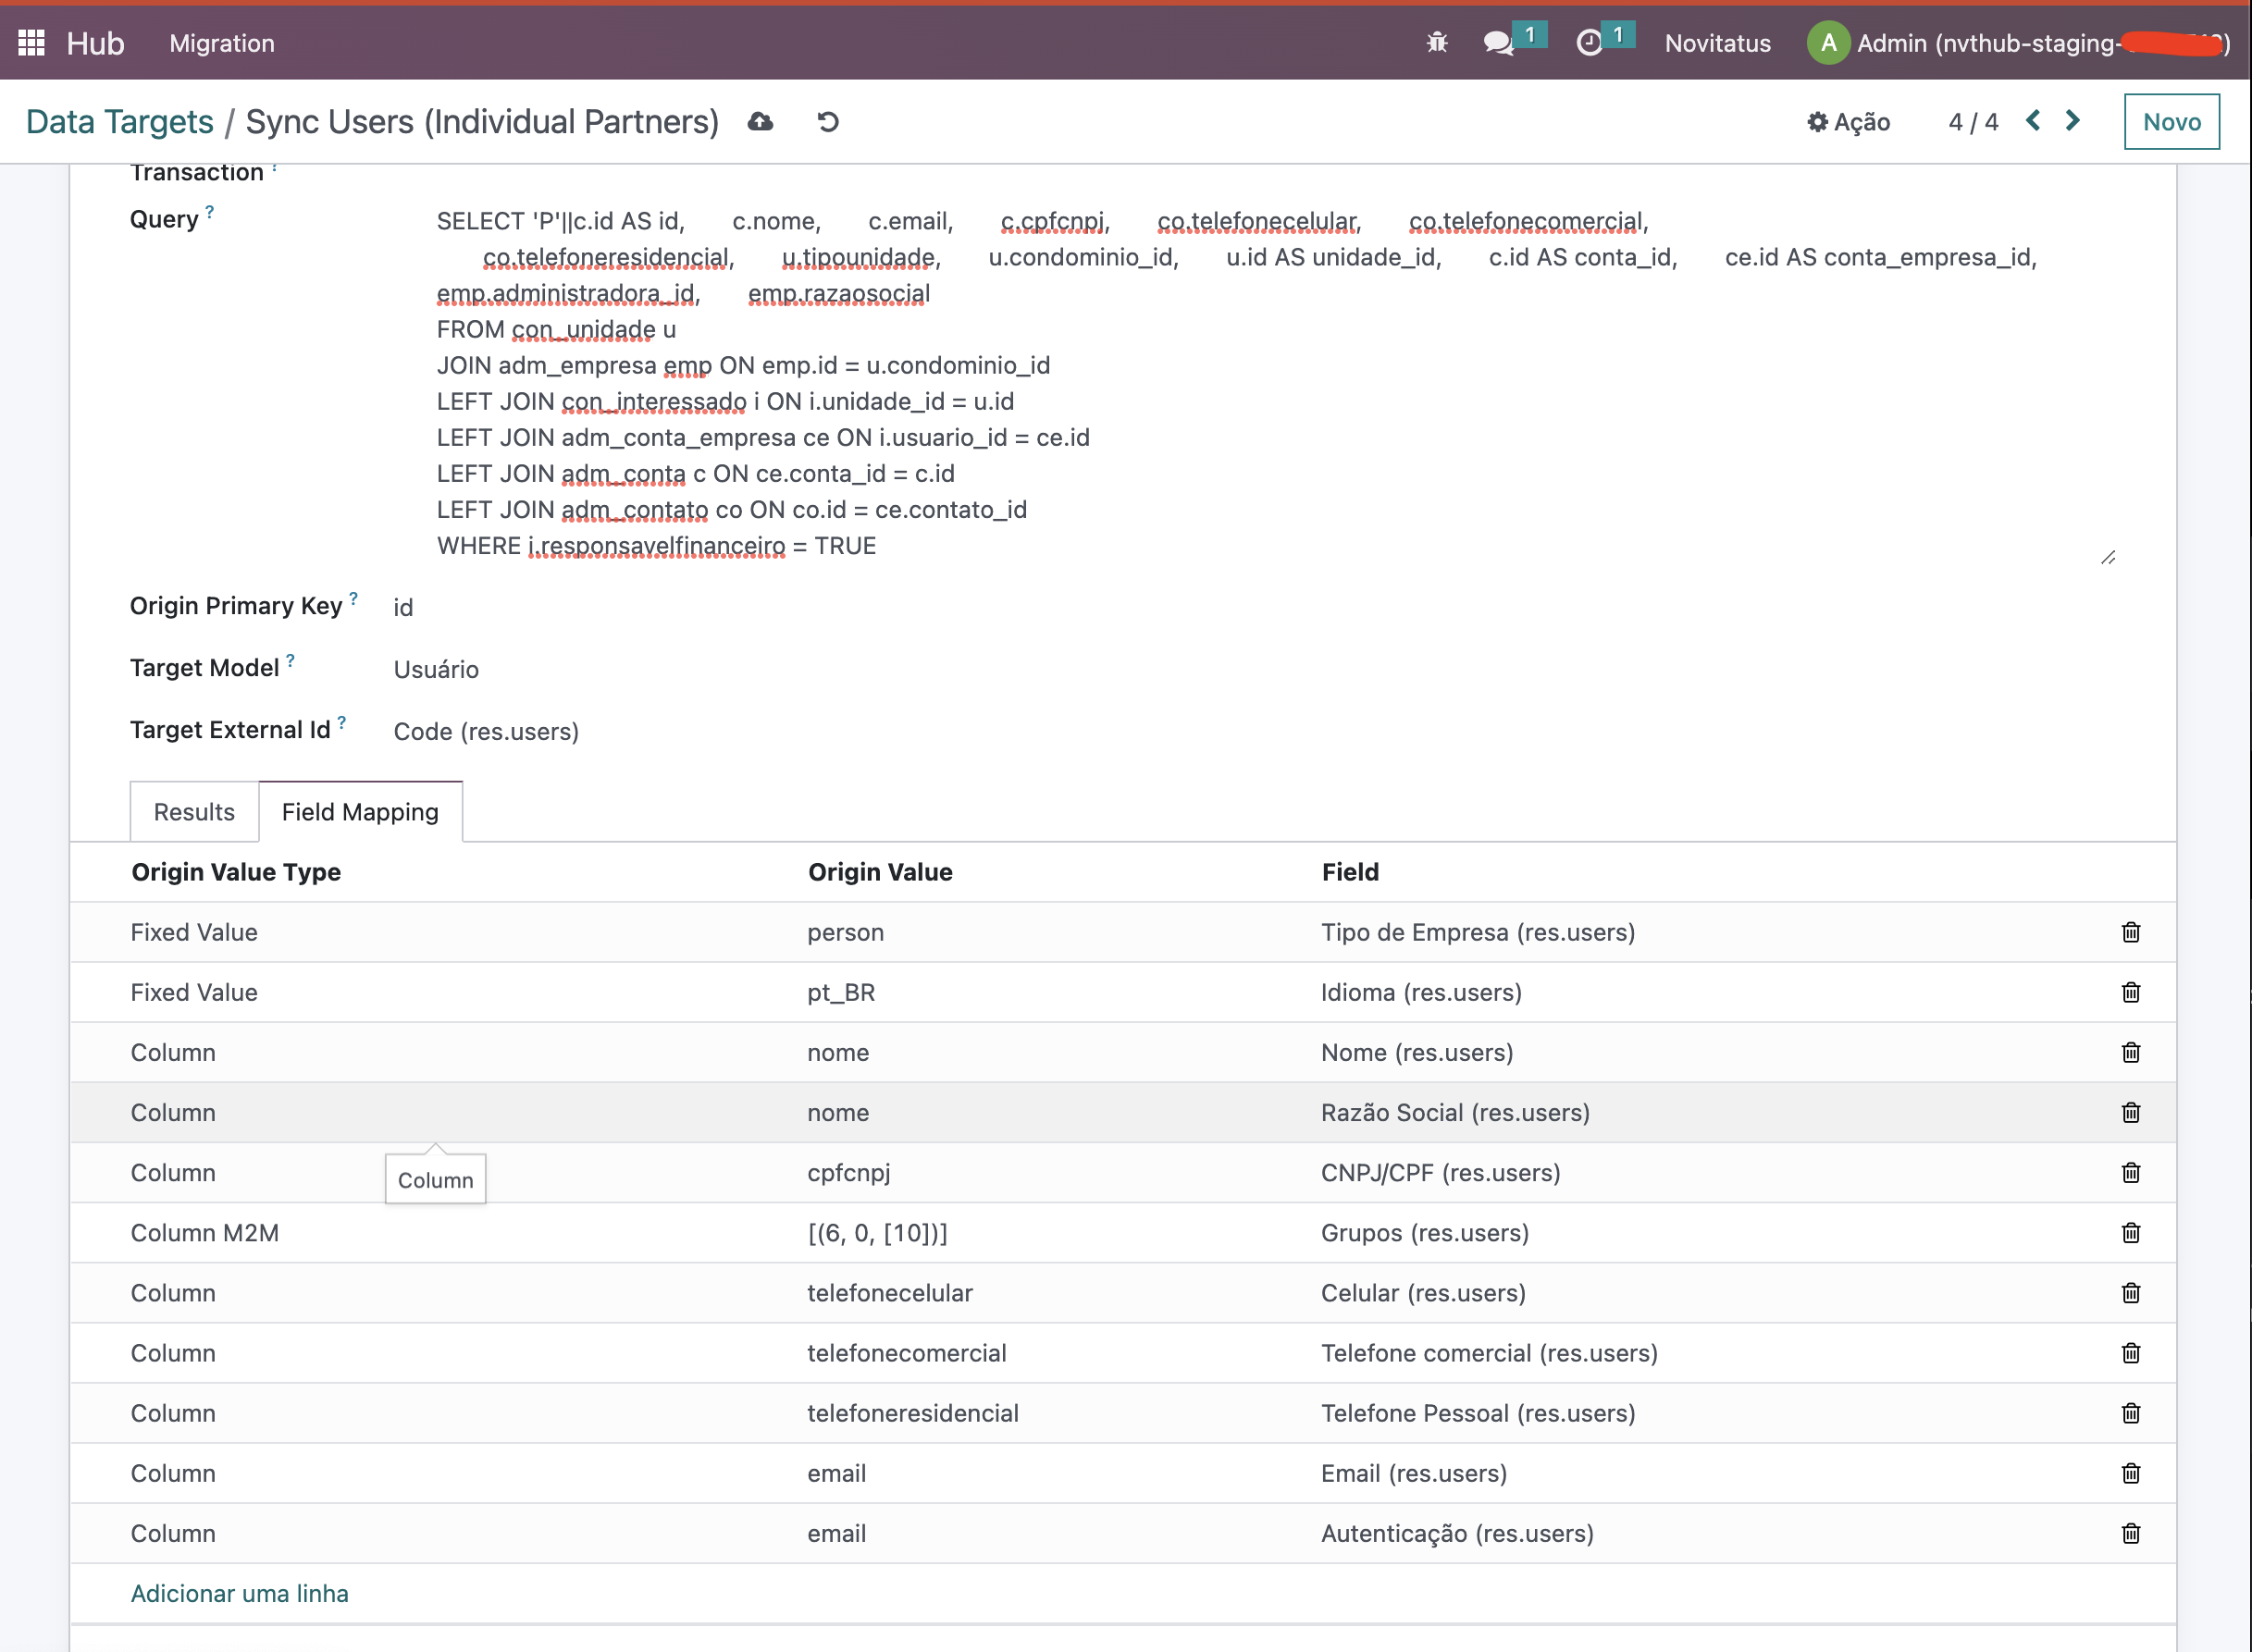Delete the Idioma mapping row
Image resolution: width=2252 pixels, height=1652 pixels.
(x=2131, y=992)
